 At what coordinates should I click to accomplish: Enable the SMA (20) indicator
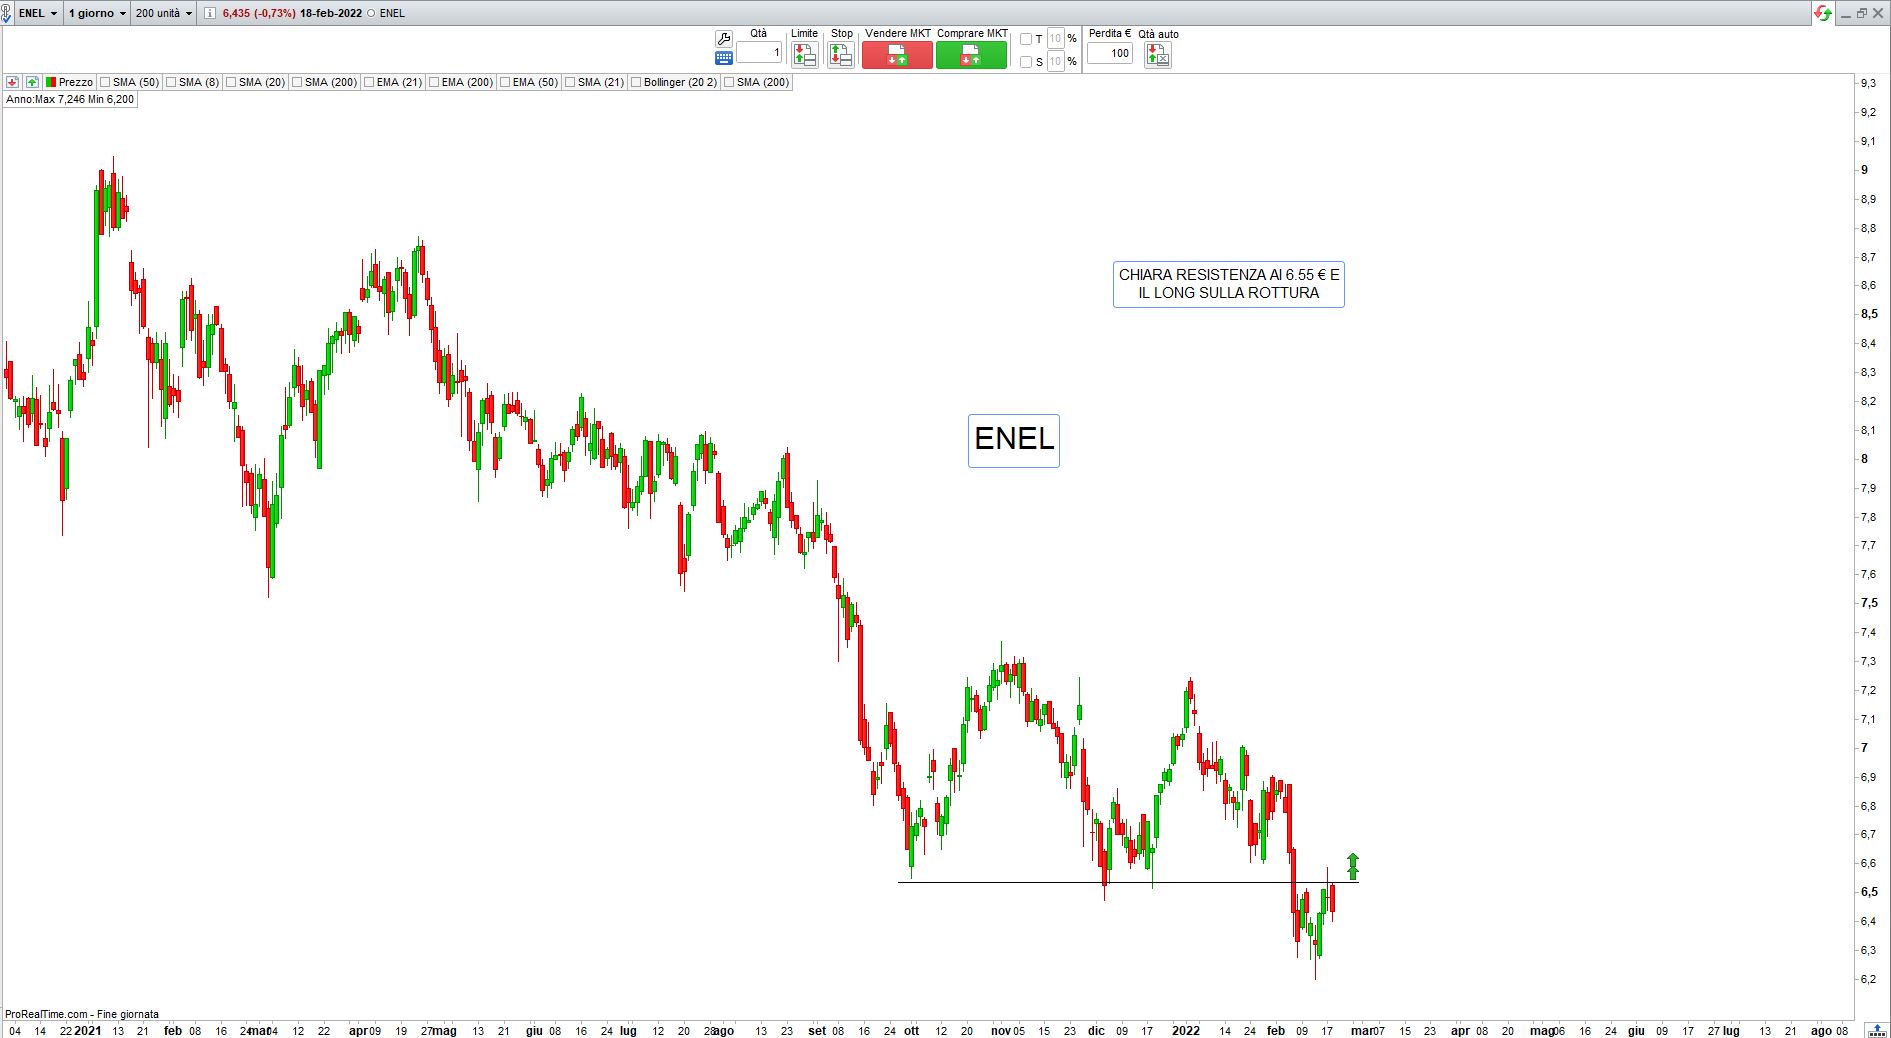[231, 82]
